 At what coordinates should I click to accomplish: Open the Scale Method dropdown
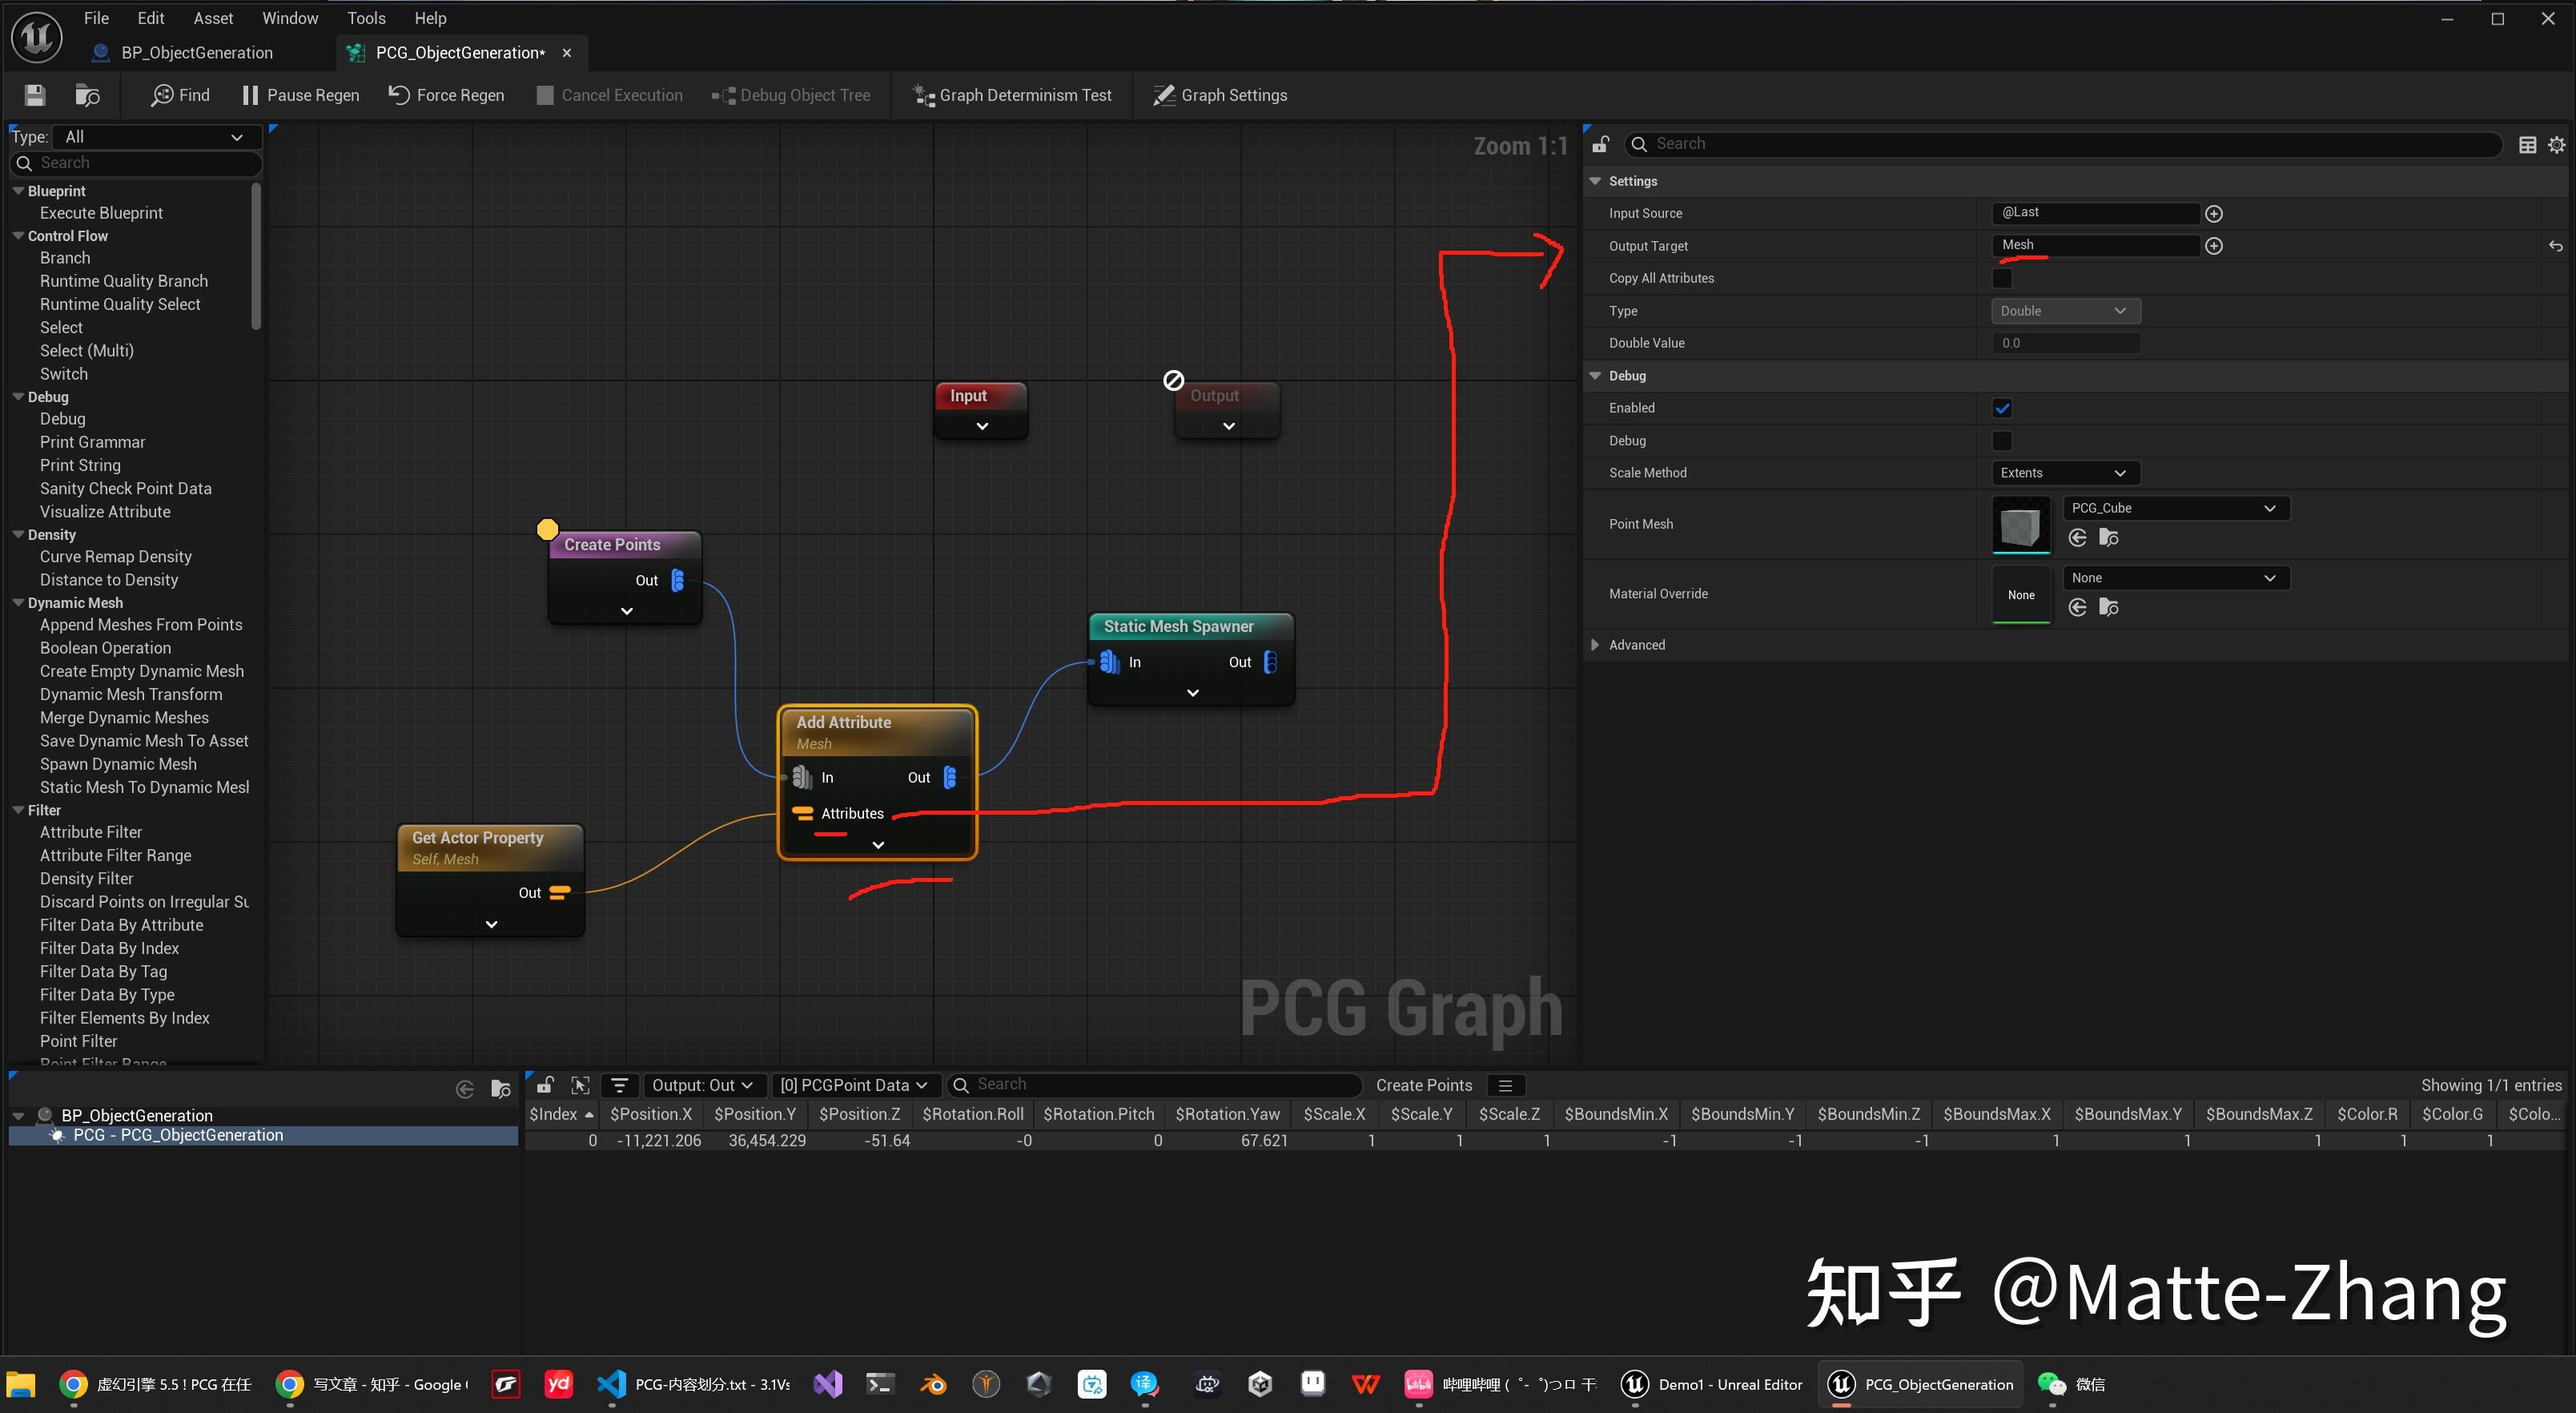[2065, 472]
